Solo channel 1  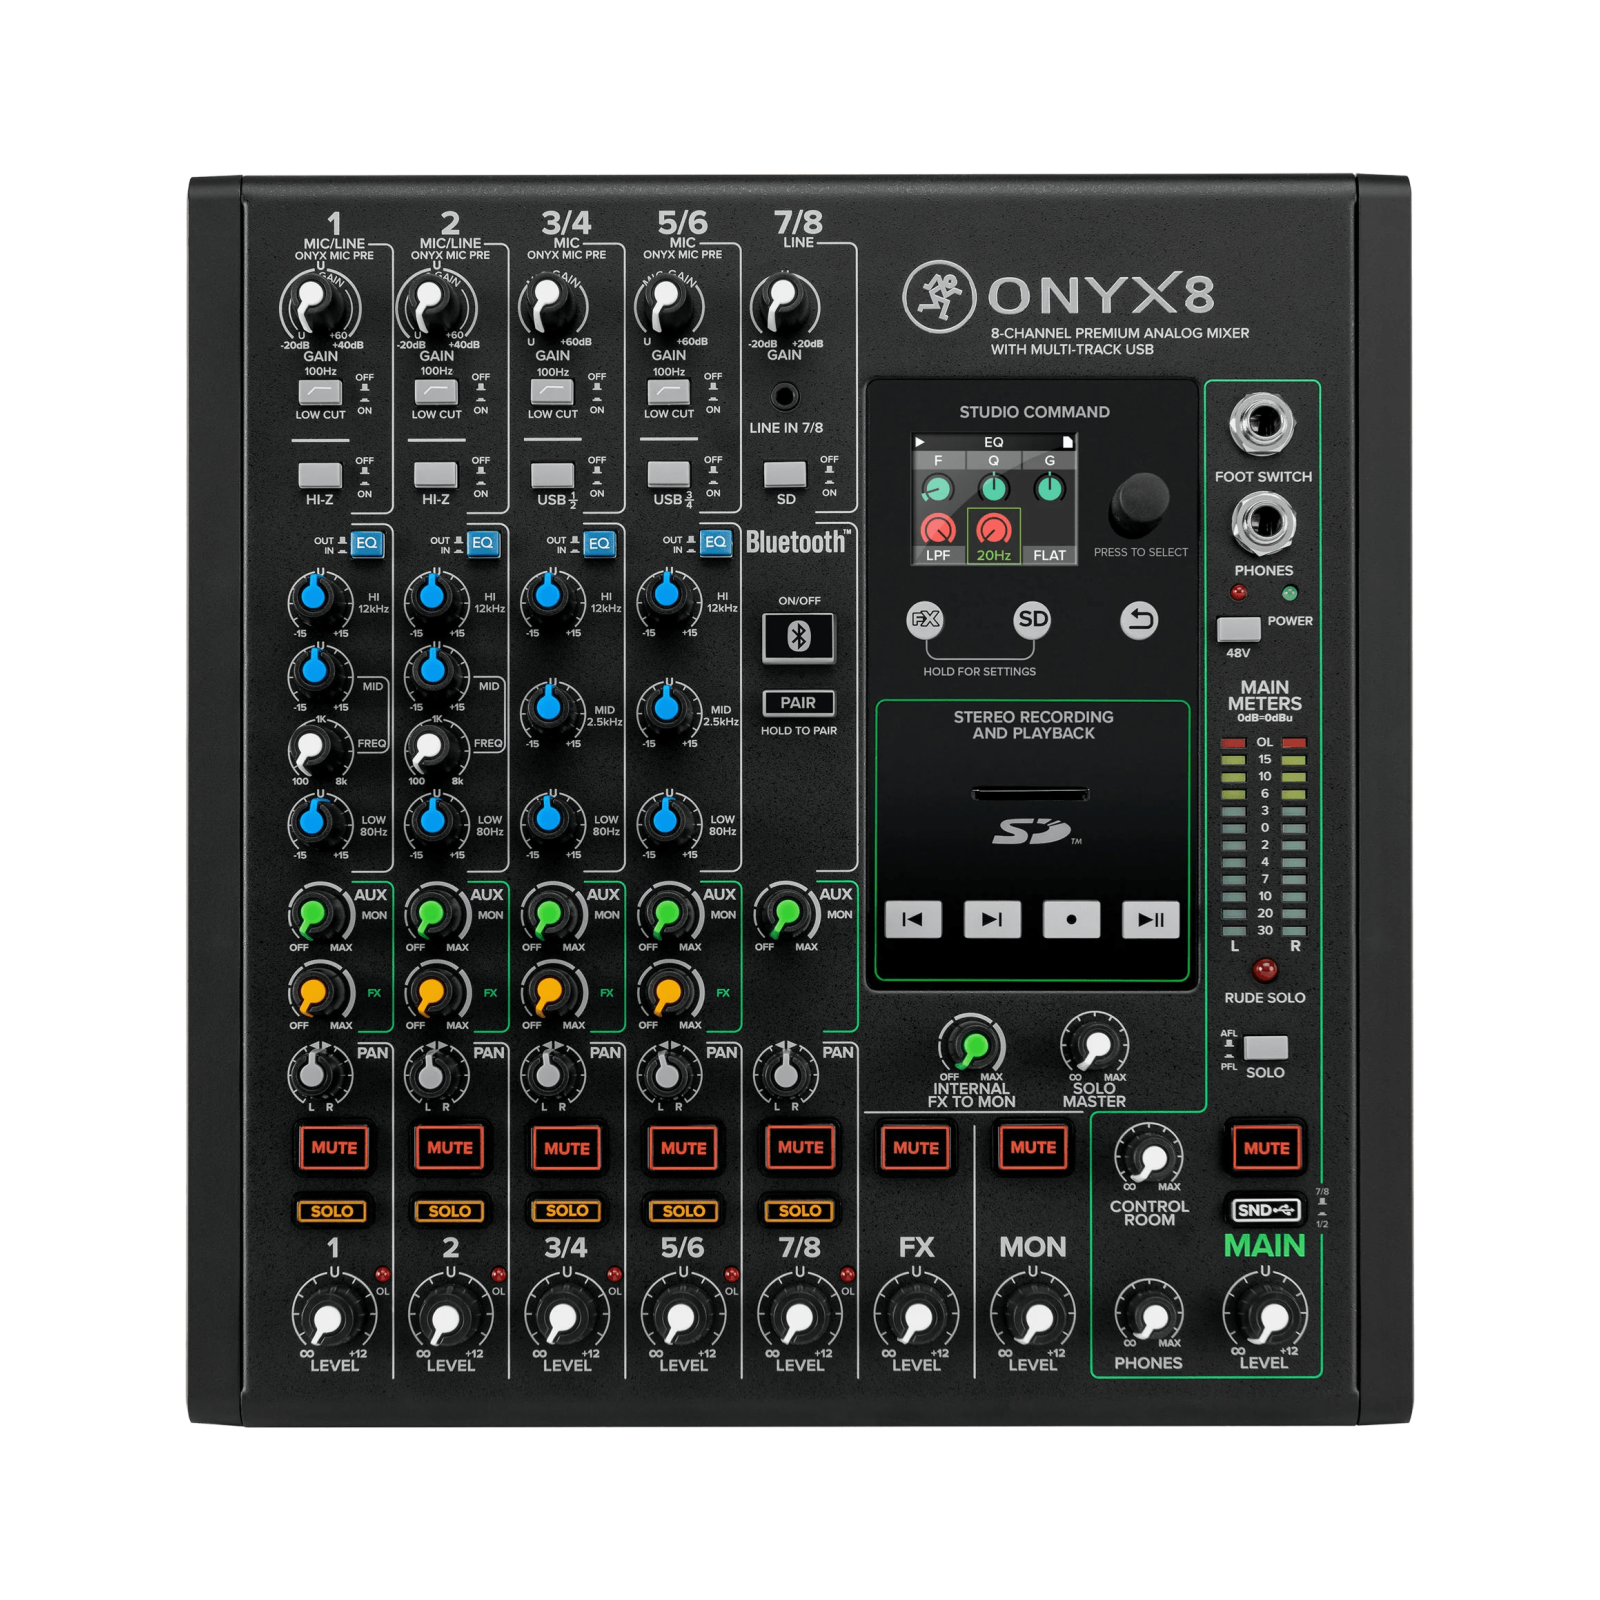[x=332, y=1211]
